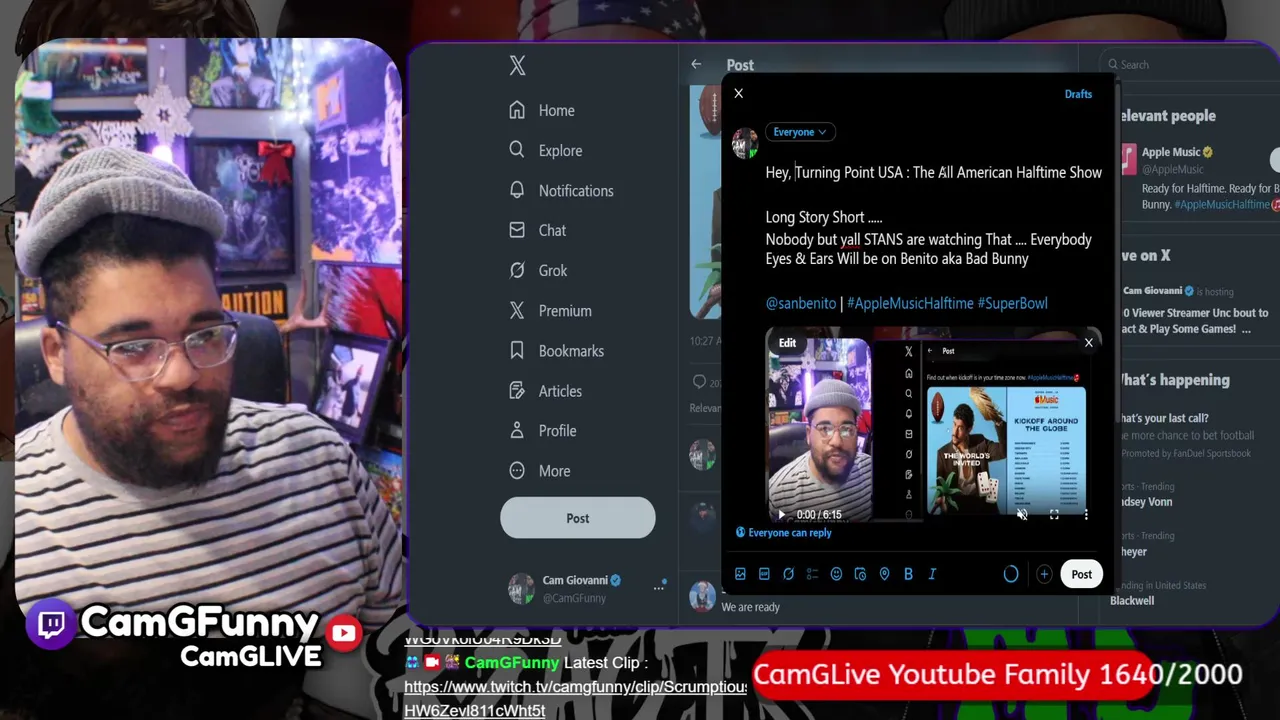The height and width of the screenshot is (720, 1280).
Task: Click the More circle icon in the sidebar
Action: click(x=517, y=470)
